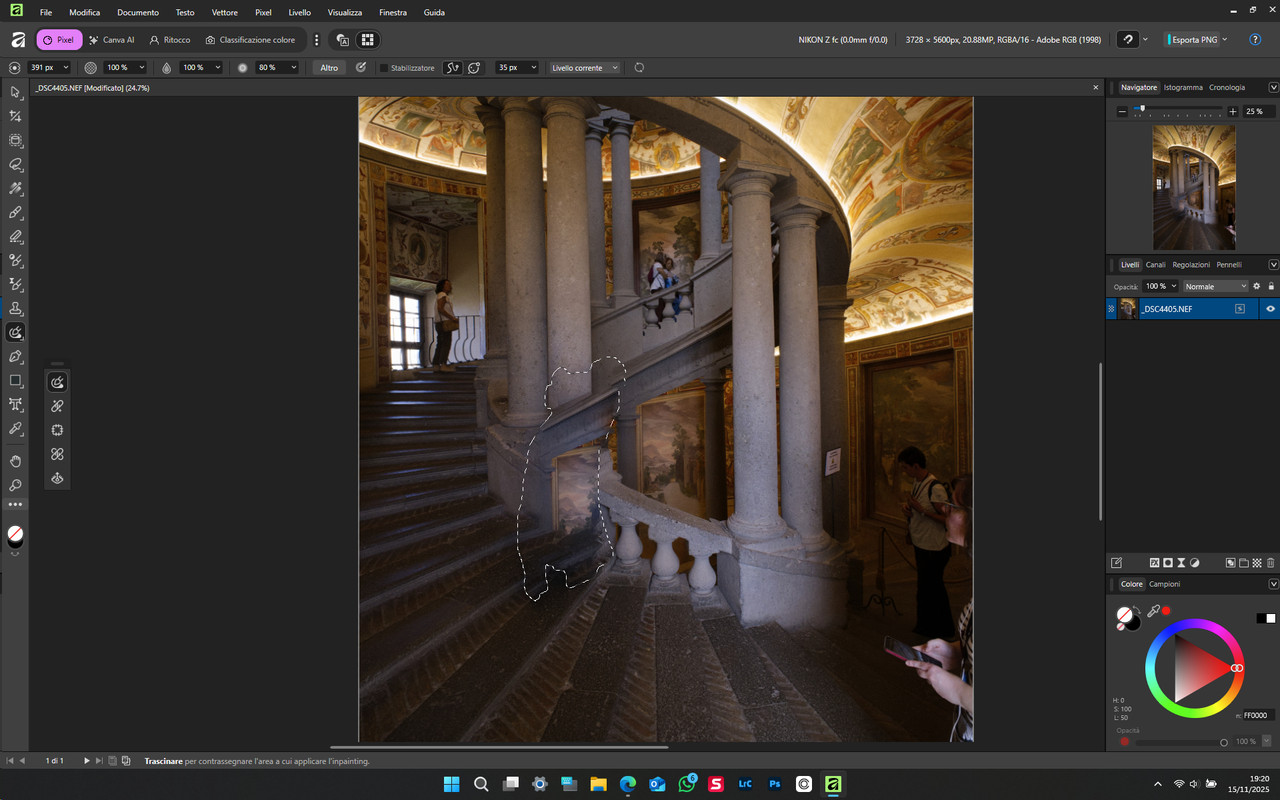This screenshot has width=1280, height=800.
Task: Click the Altro button
Action: [x=329, y=68]
